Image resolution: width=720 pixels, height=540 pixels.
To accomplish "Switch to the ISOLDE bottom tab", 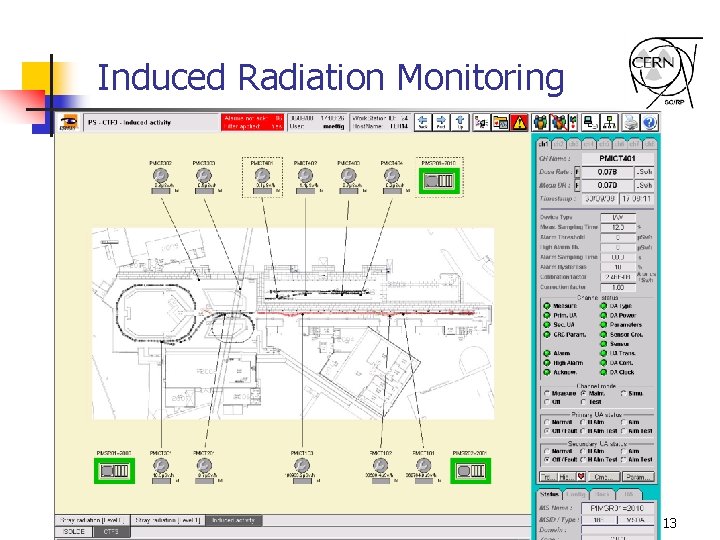I will point(74,531).
